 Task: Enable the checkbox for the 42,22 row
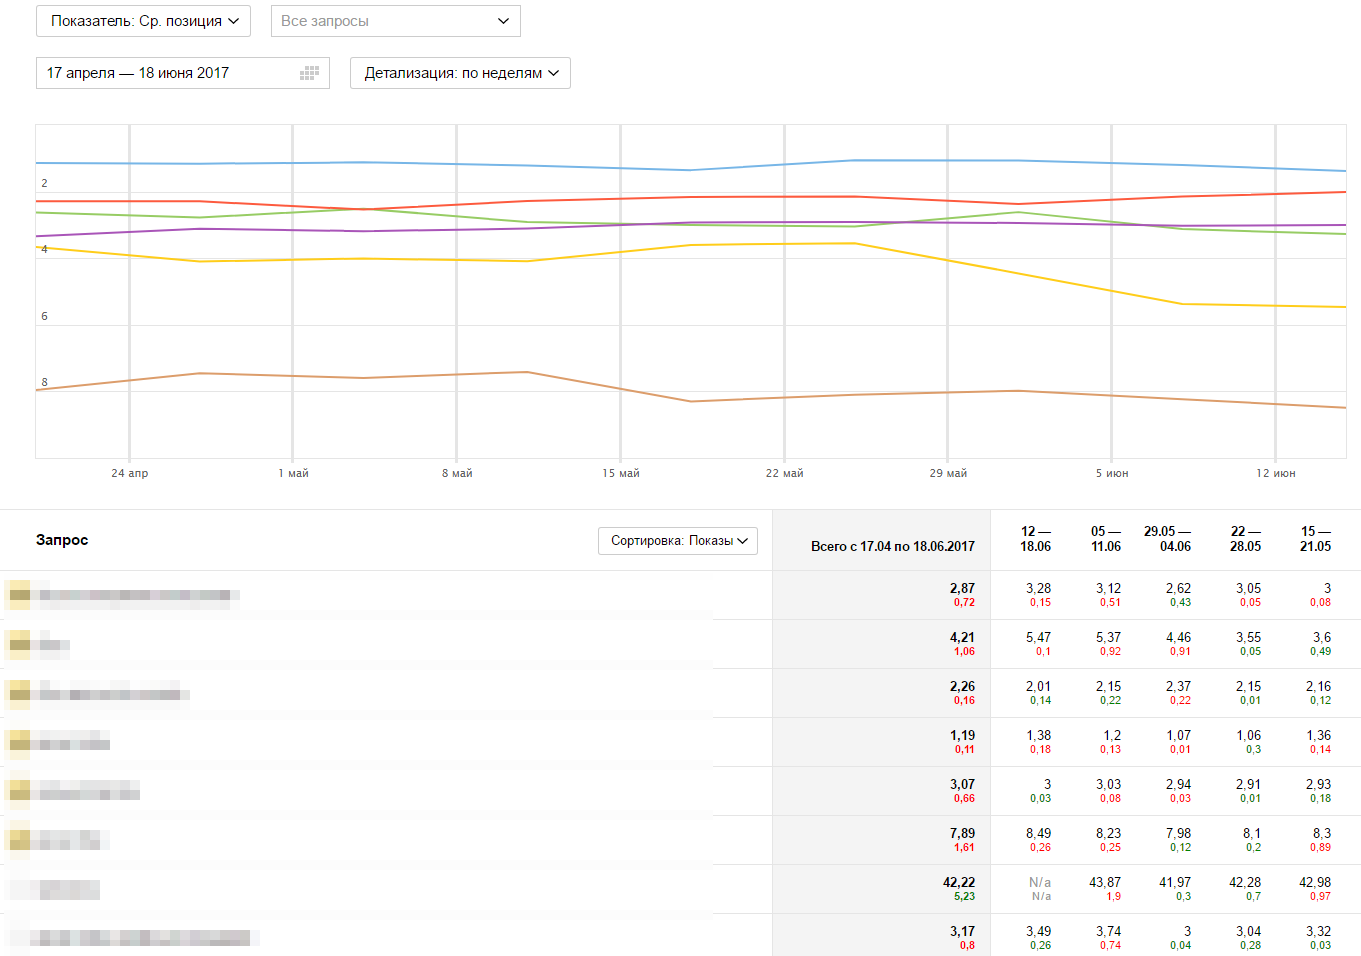[x=19, y=889]
